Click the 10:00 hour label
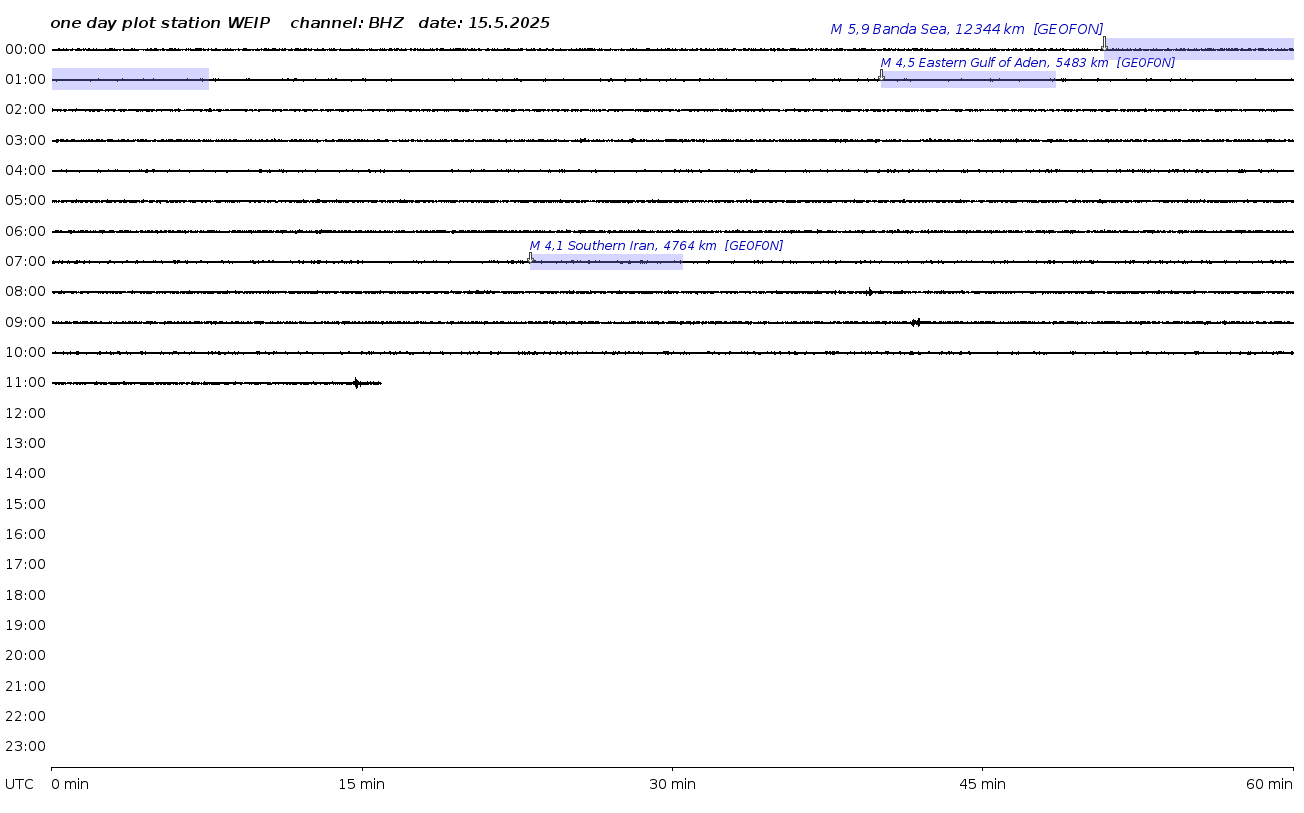1304x813 pixels. tap(25, 352)
